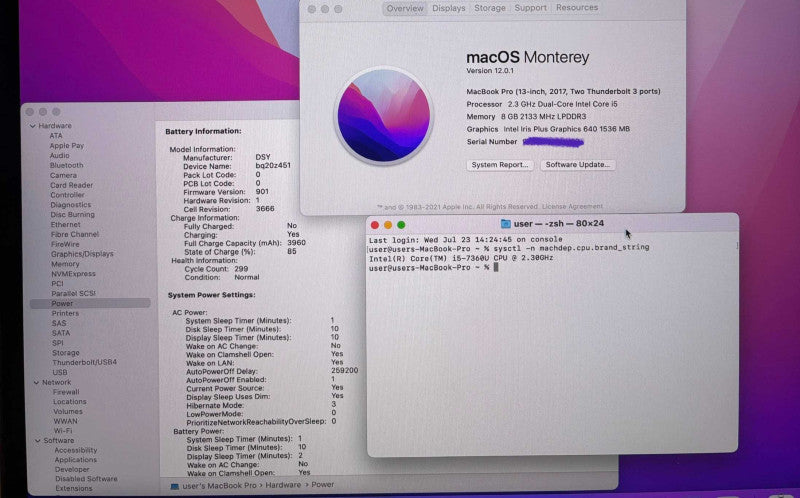Open the Resources tab
The height and width of the screenshot is (498, 800).
tap(577, 8)
